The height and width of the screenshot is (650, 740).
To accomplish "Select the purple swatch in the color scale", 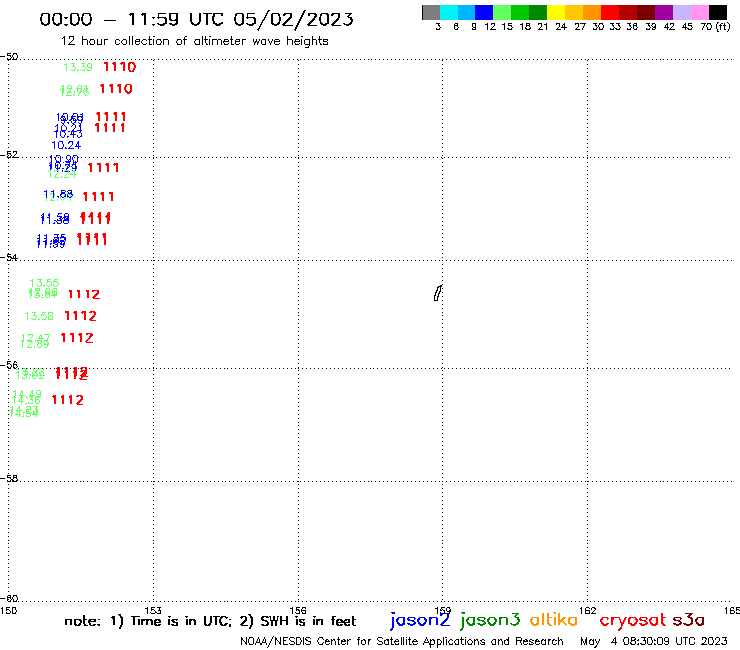I will (x=664, y=12).
